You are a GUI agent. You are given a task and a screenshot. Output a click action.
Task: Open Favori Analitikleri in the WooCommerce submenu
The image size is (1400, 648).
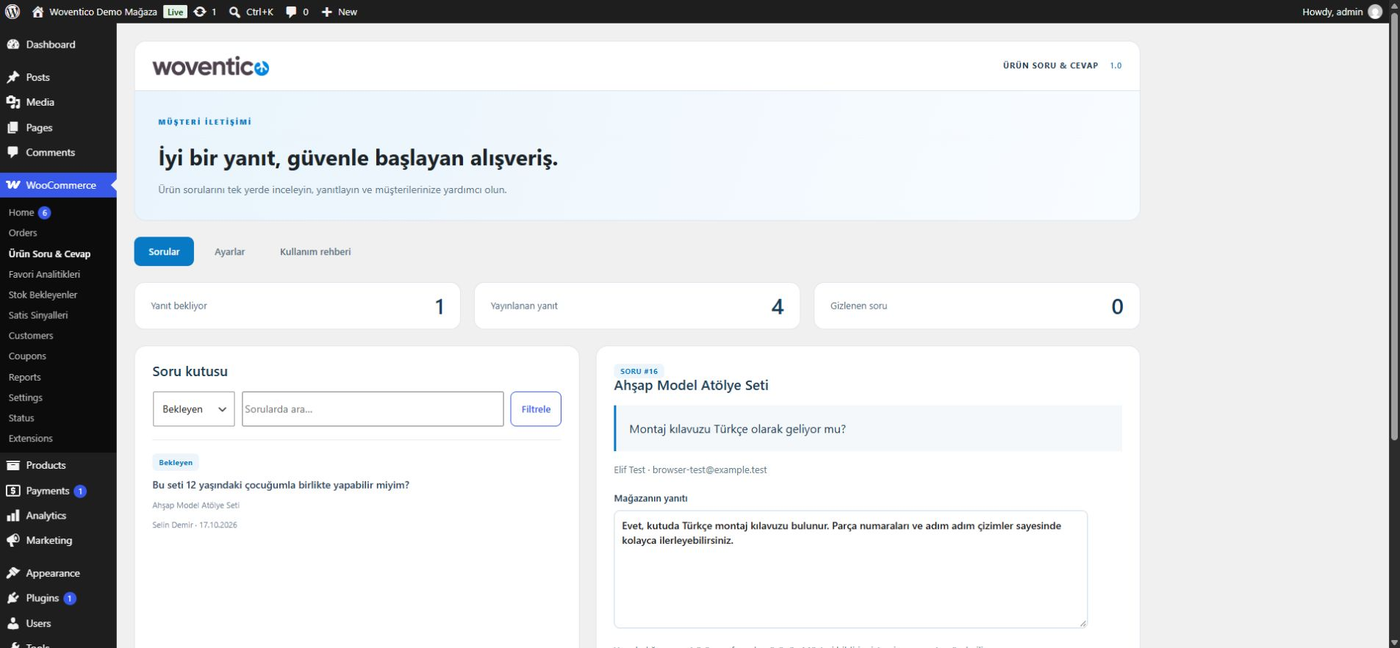44,274
